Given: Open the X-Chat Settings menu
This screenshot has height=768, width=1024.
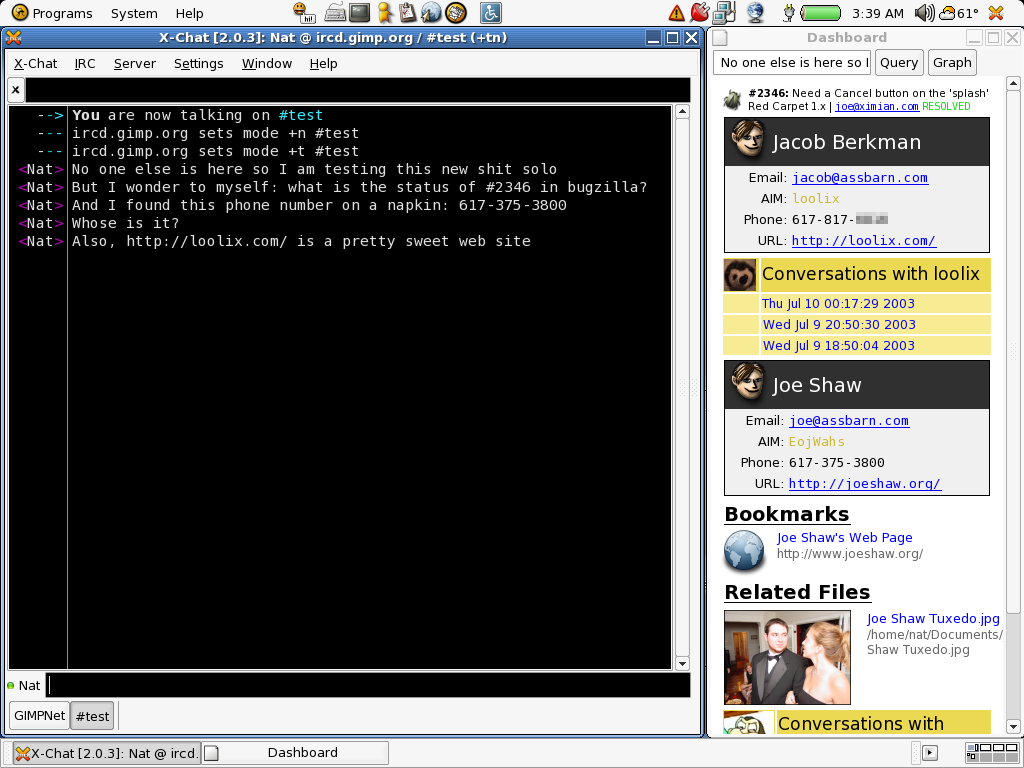Looking at the screenshot, I should click(x=198, y=63).
